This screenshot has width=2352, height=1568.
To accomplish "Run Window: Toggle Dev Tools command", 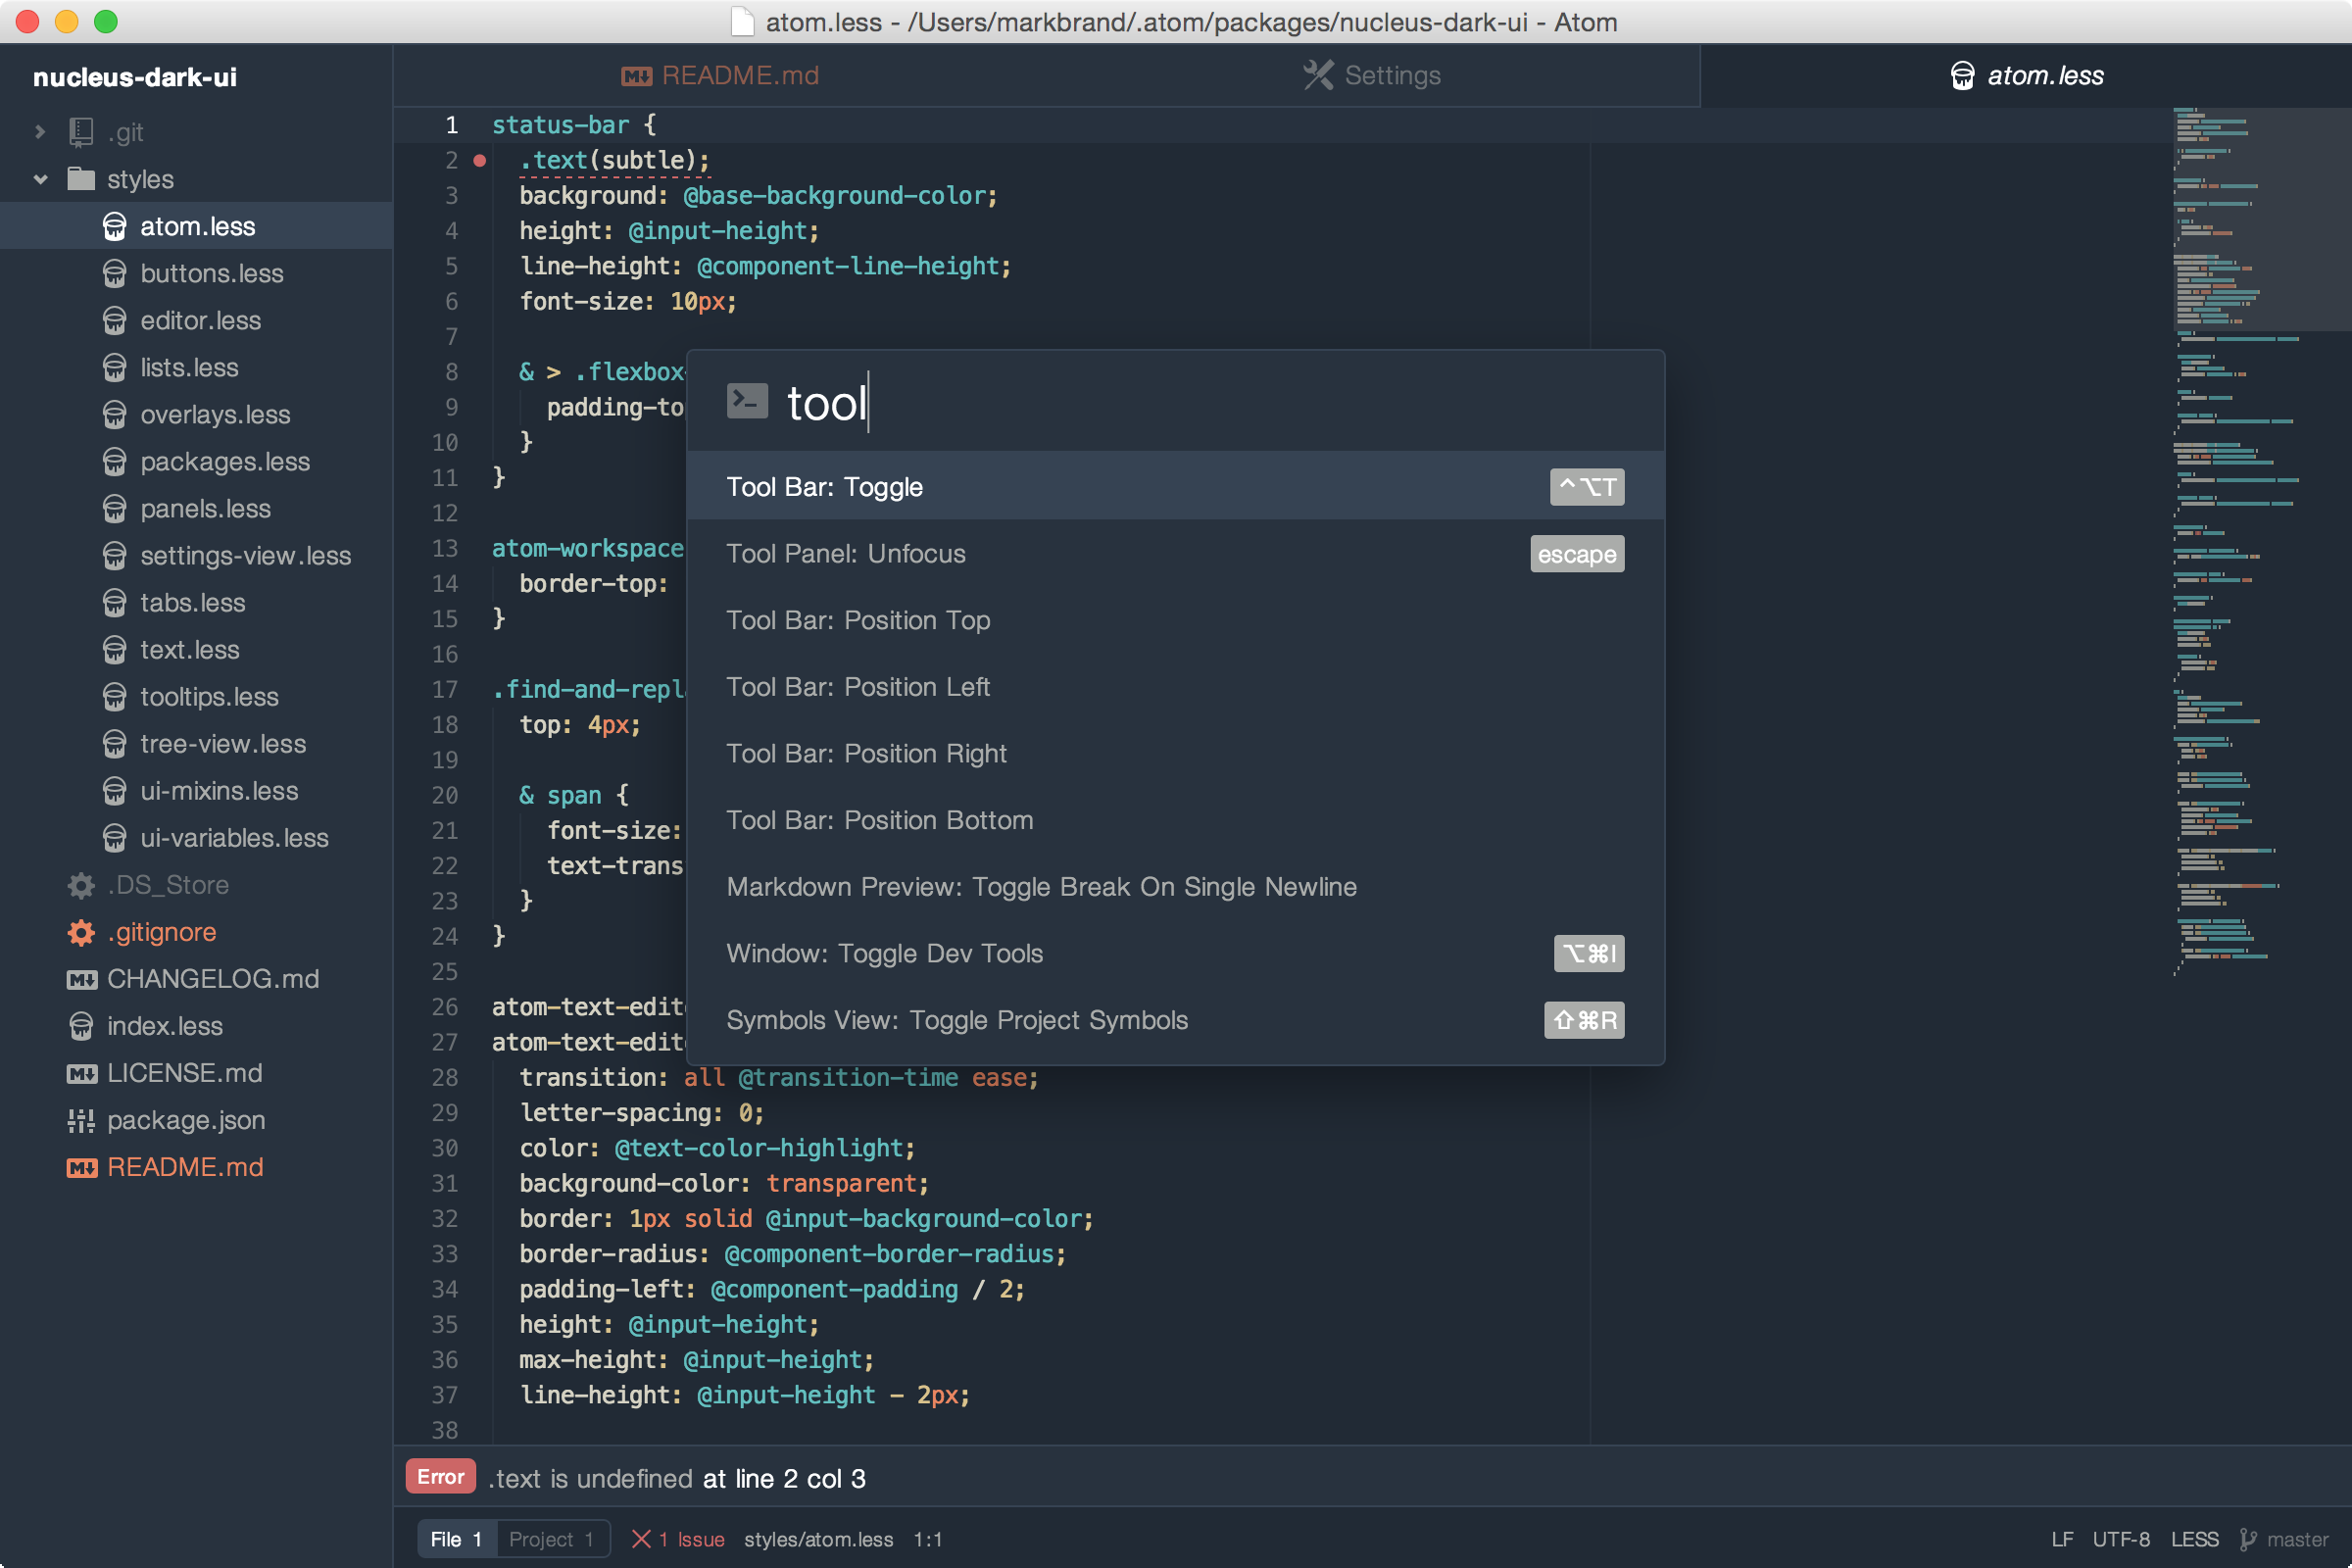I will point(1175,954).
